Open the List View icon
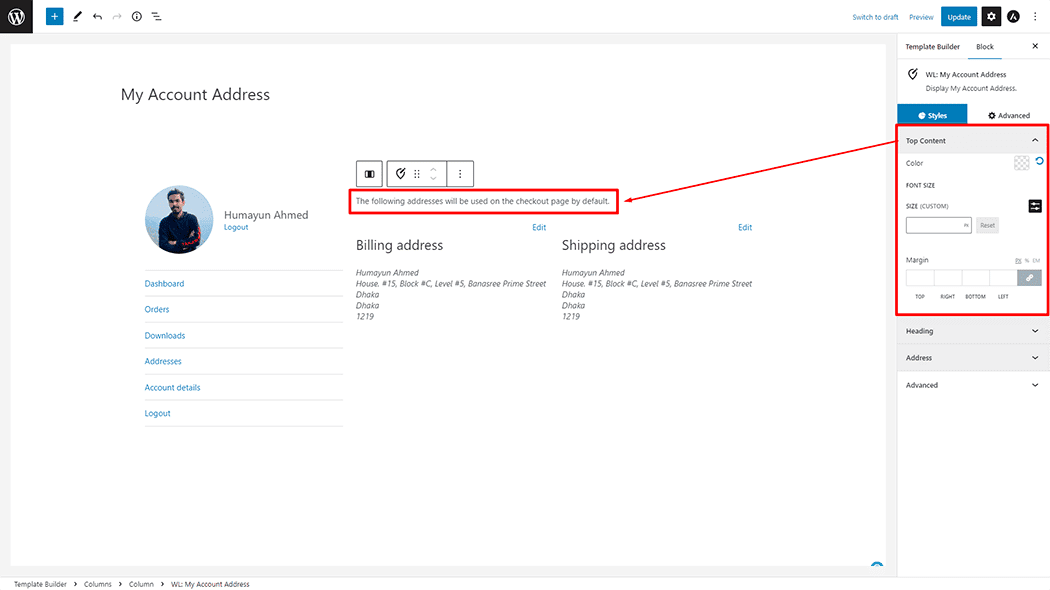This screenshot has height=590, width=1050. [157, 17]
